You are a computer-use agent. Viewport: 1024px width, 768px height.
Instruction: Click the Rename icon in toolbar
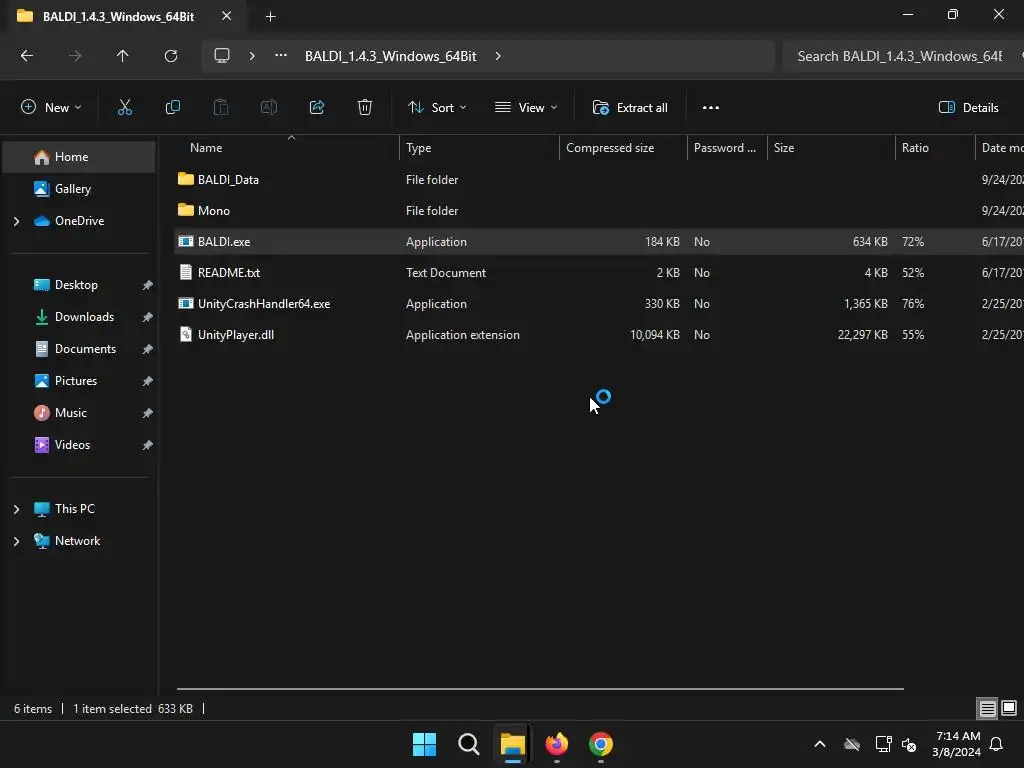point(268,108)
